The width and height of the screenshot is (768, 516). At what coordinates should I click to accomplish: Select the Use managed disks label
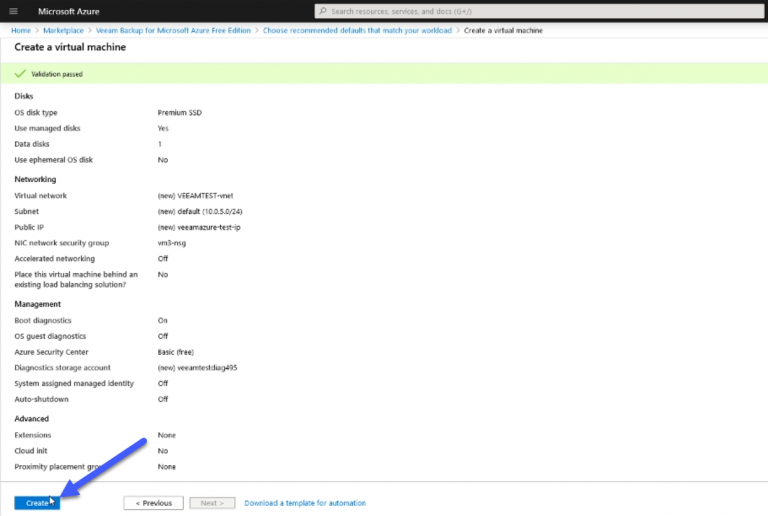tap(47, 128)
